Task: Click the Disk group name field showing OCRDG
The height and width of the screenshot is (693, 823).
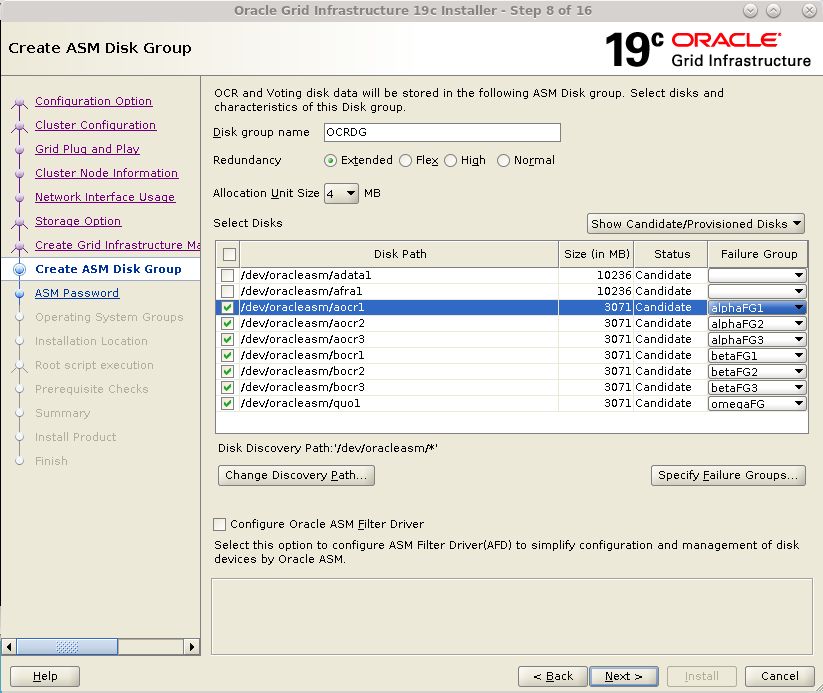Action: pos(441,132)
